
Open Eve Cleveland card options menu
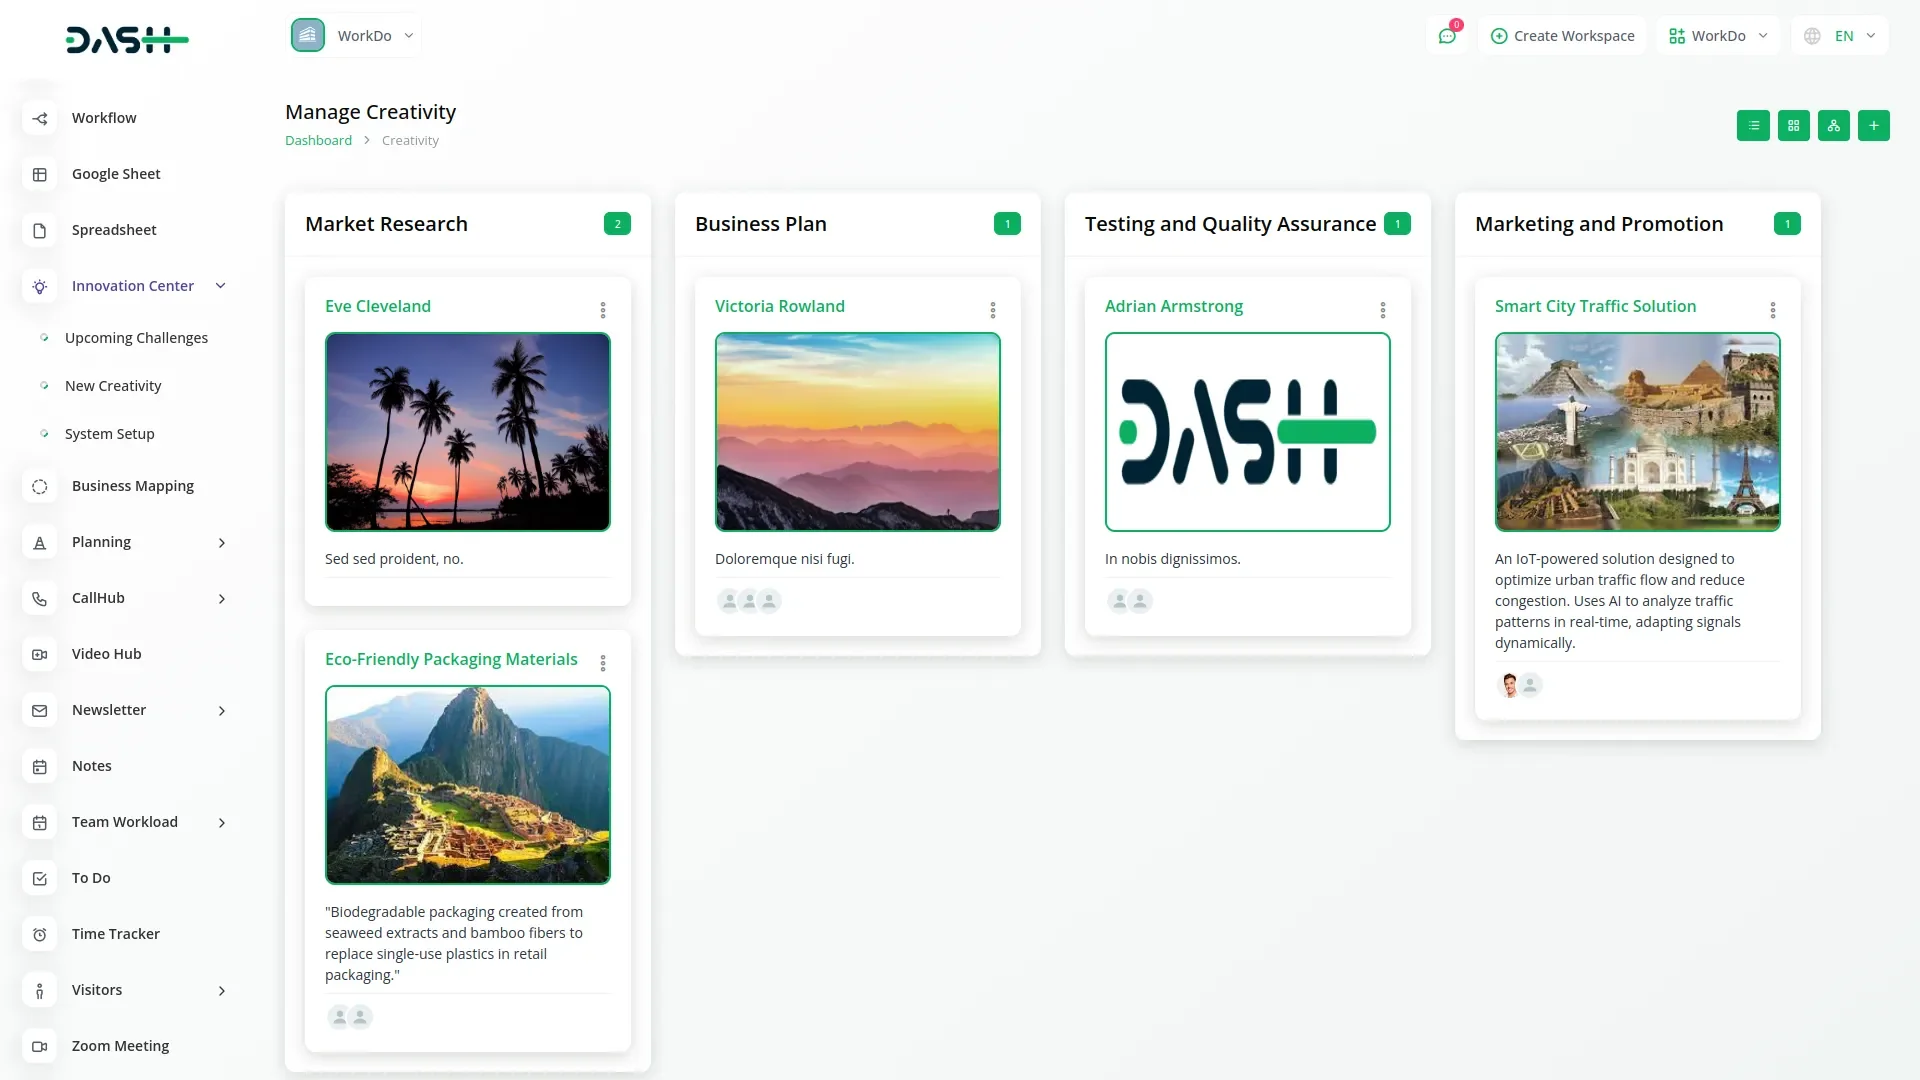point(603,310)
